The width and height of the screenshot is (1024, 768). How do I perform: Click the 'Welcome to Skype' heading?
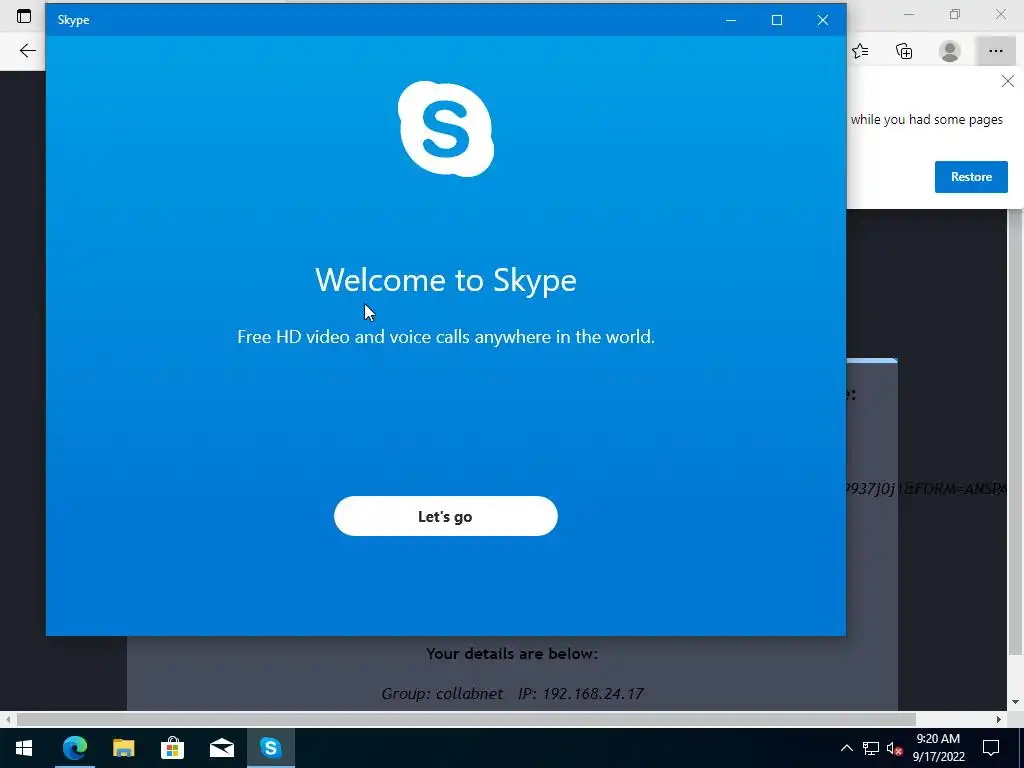pyautogui.click(x=445, y=280)
